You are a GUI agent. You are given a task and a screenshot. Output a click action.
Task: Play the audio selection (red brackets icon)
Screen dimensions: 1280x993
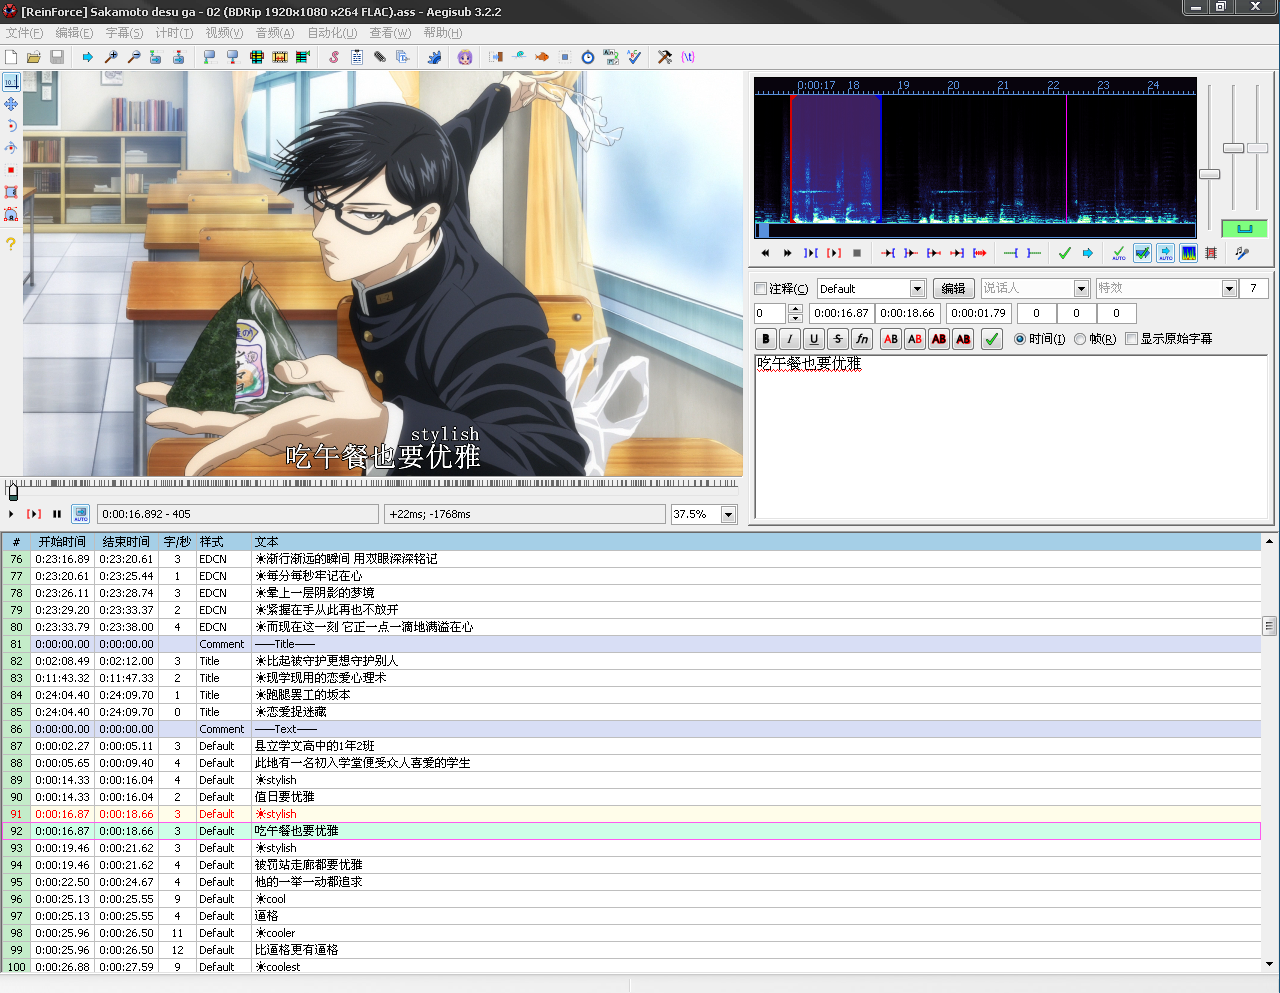[834, 253]
